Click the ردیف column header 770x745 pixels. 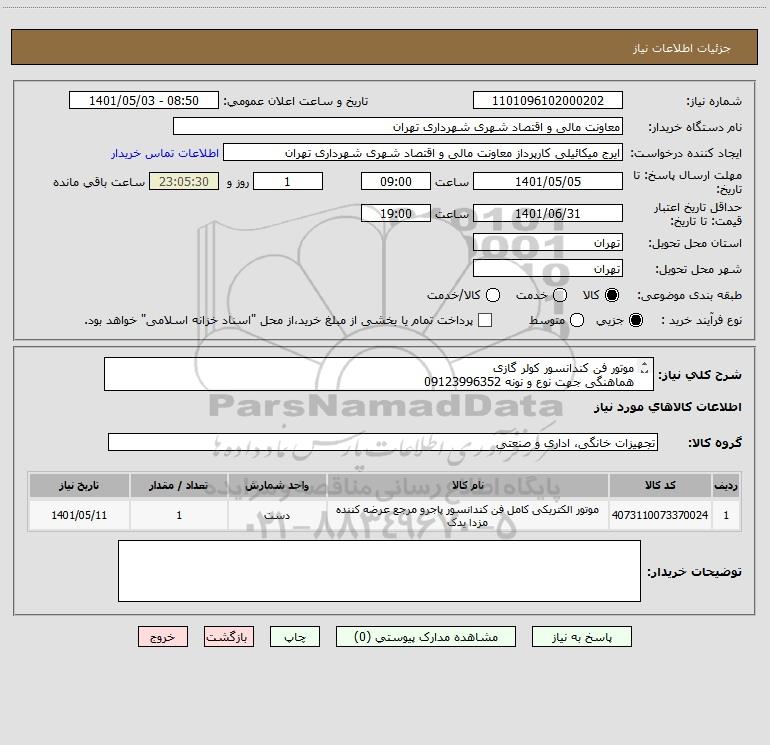(726, 485)
